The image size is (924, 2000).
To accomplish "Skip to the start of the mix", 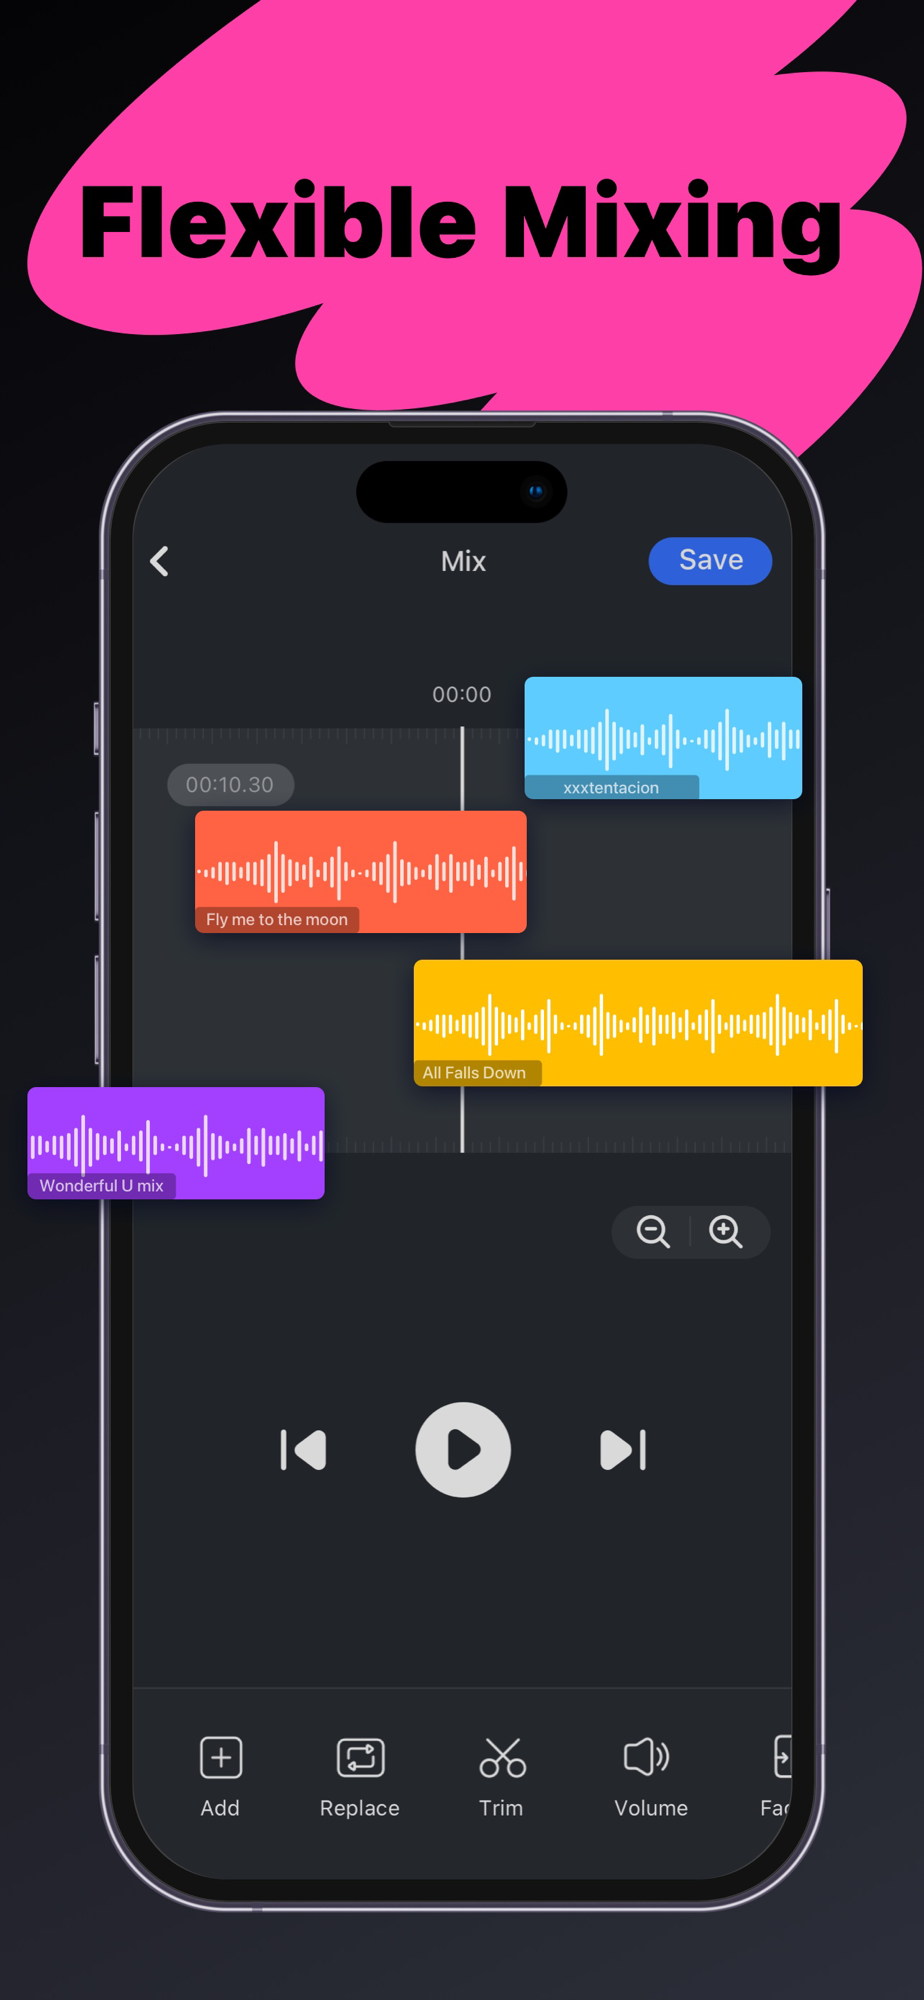I will (x=303, y=1450).
